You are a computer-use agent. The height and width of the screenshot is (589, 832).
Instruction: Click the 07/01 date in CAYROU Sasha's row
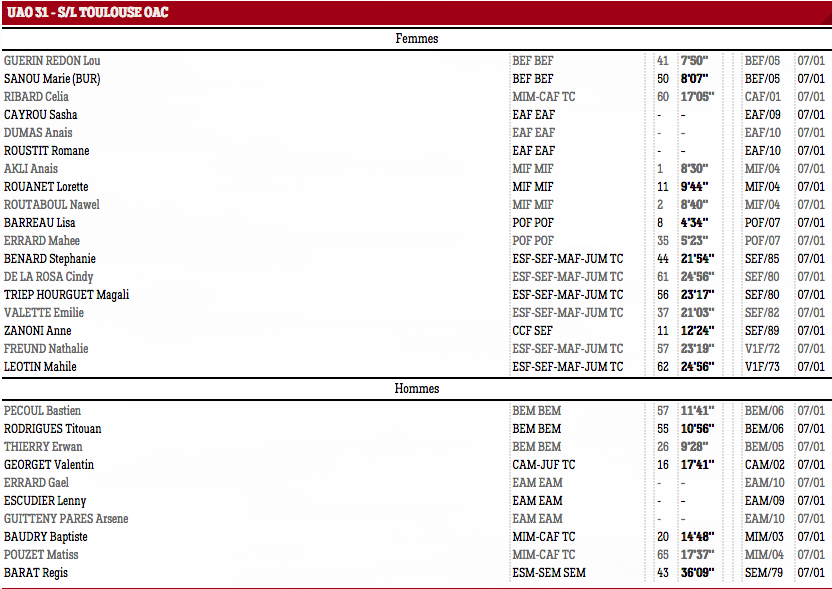[x=811, y=115]
